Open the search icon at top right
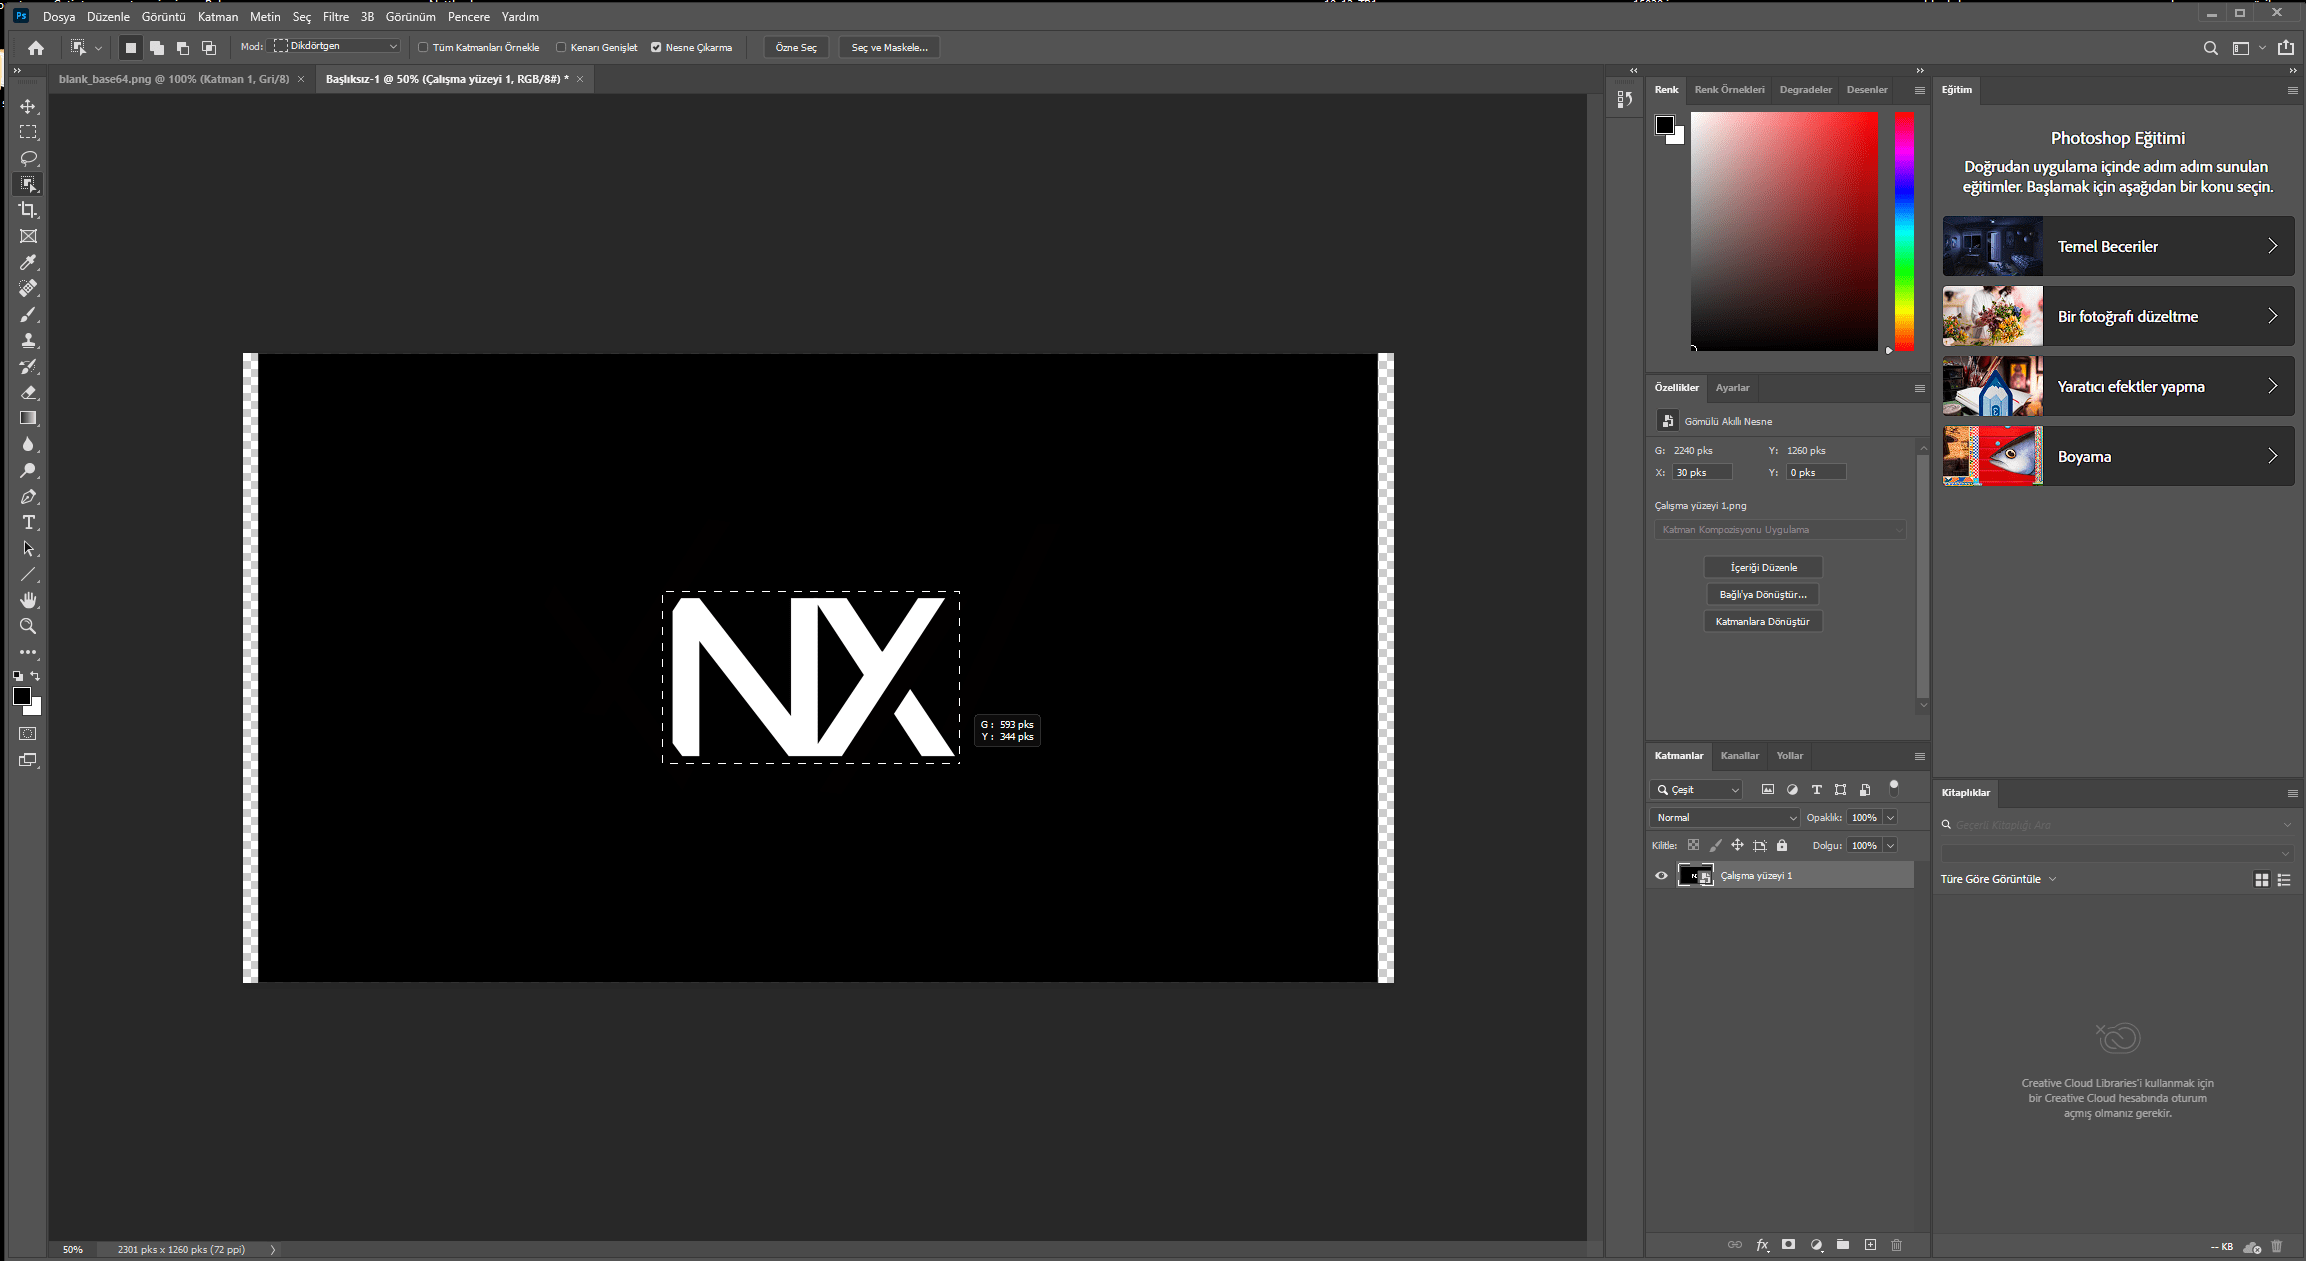2306x1261 pixels. (x=2211, y=48)
